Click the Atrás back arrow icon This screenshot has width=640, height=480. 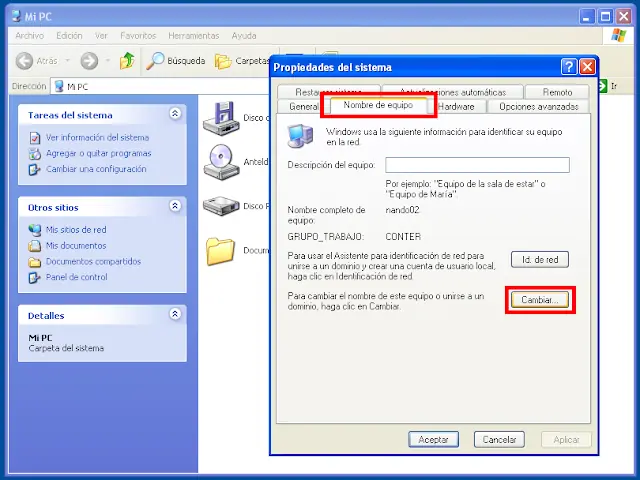point(24,61)
